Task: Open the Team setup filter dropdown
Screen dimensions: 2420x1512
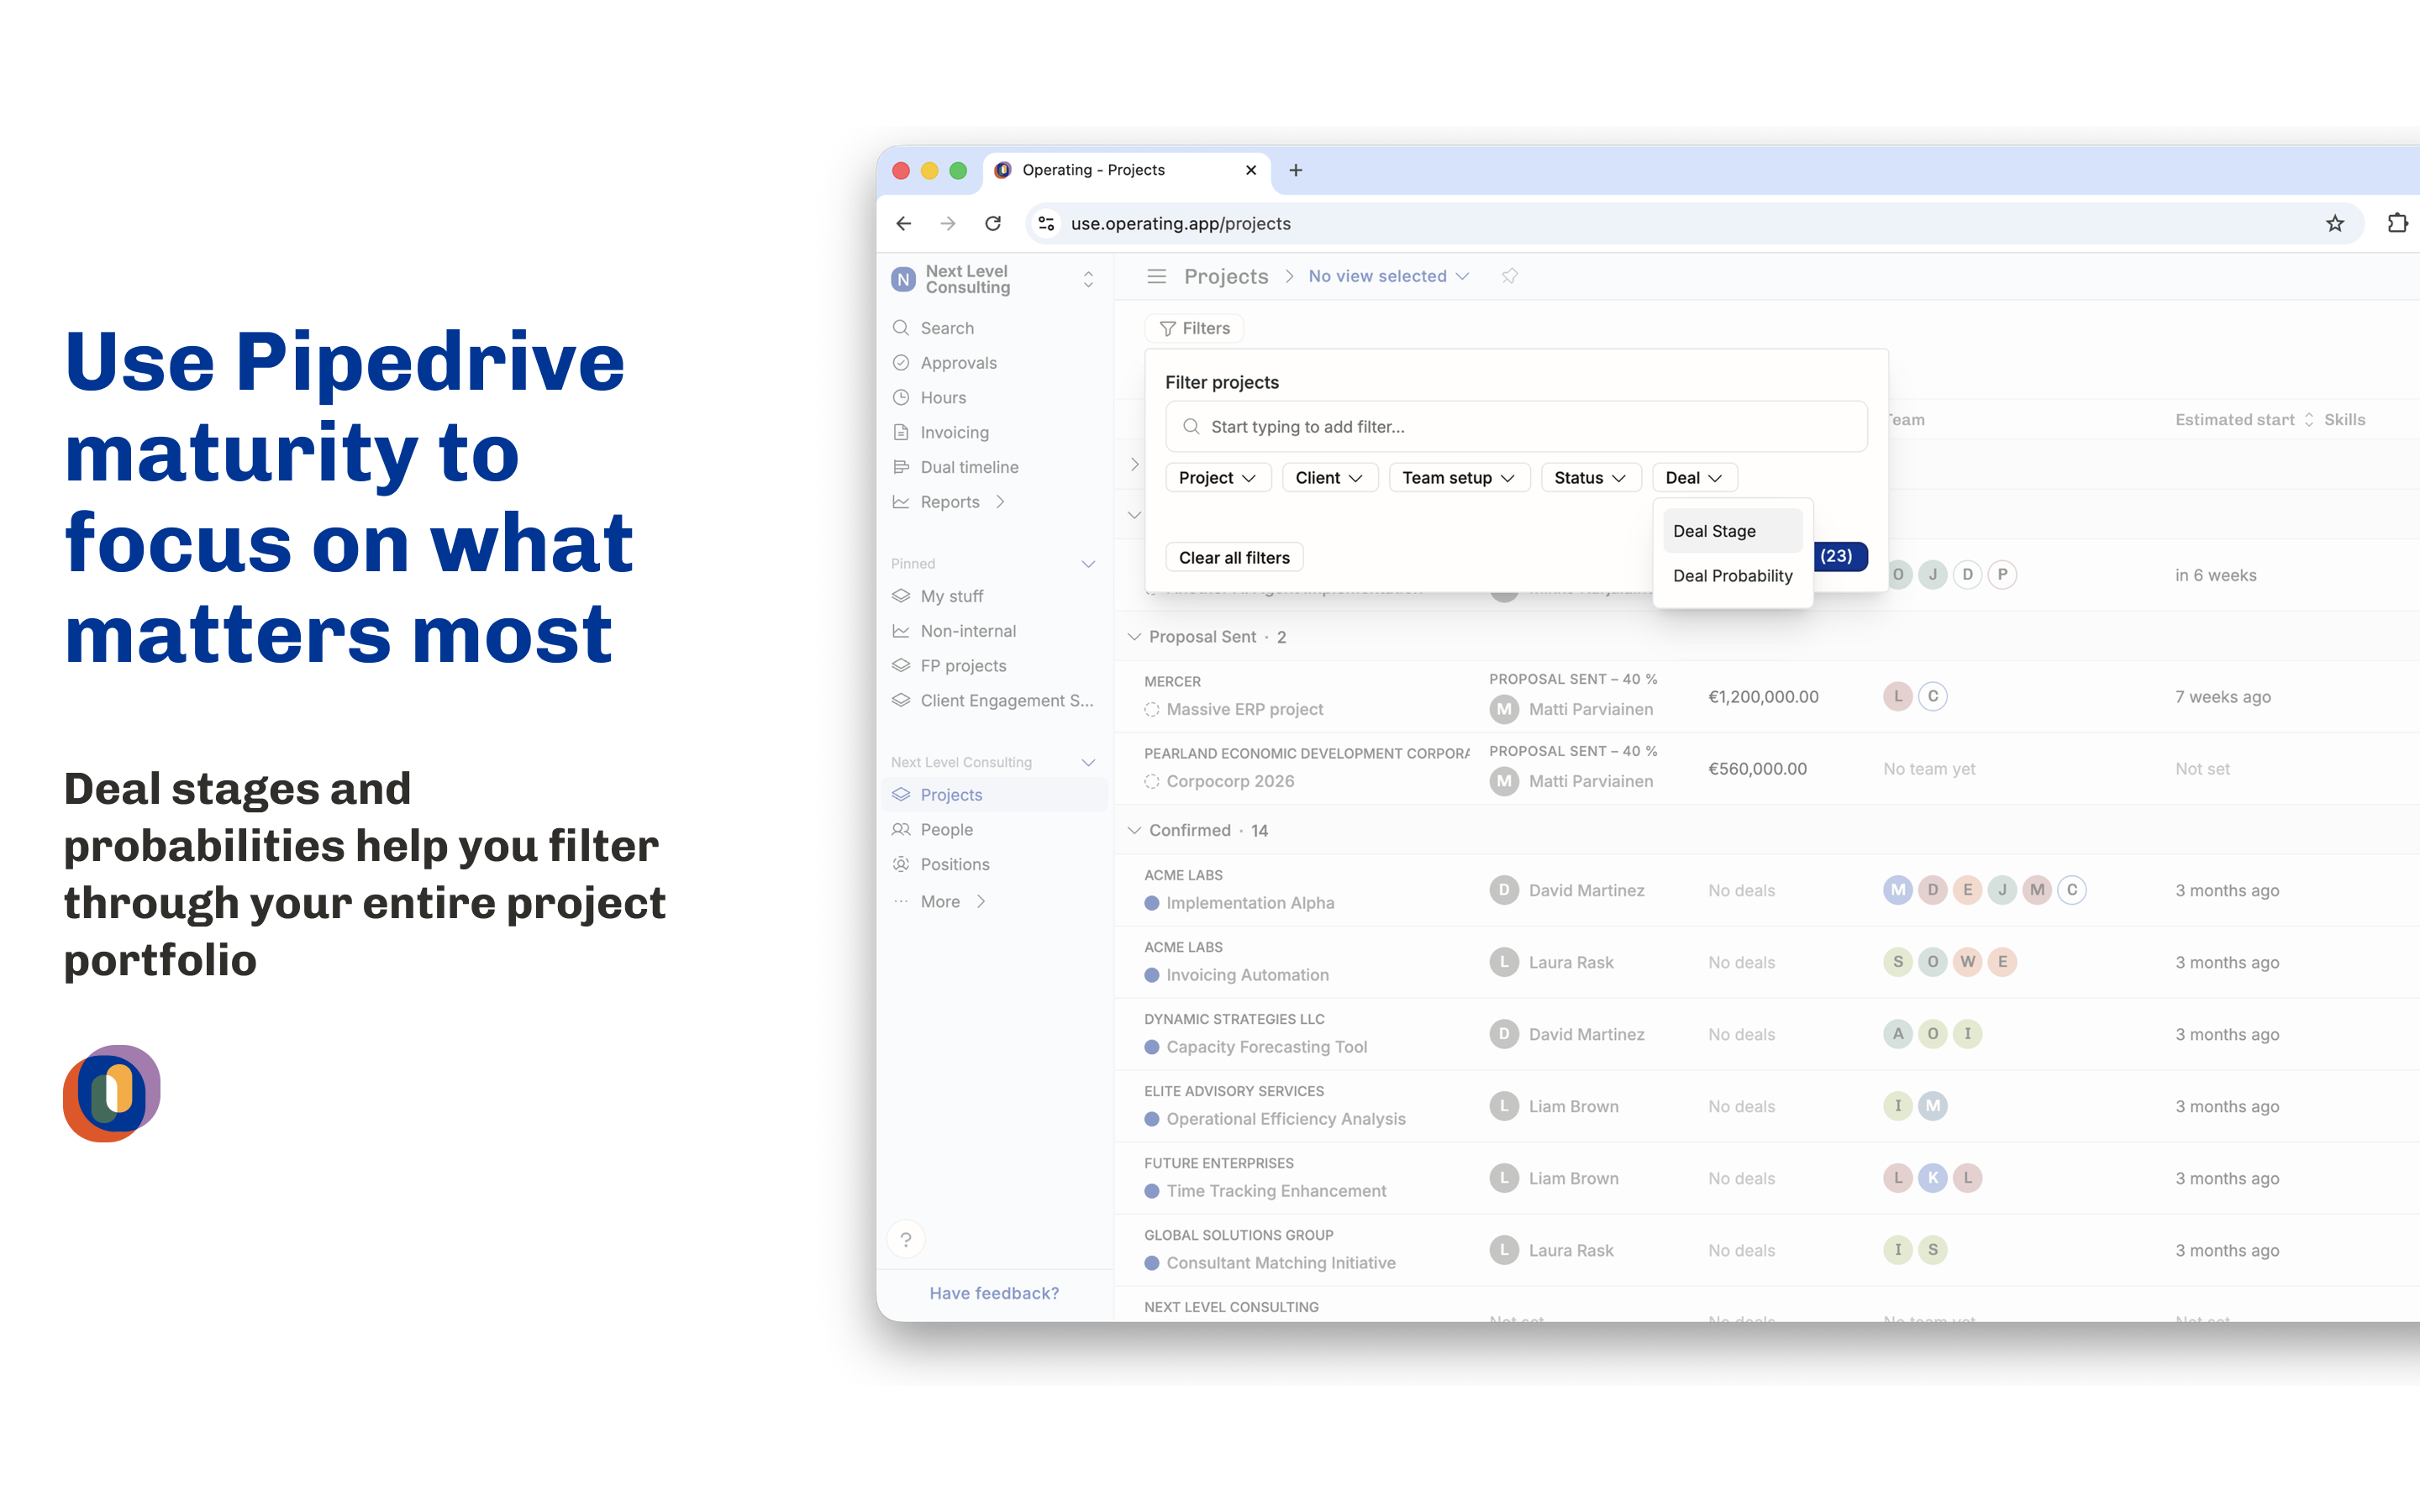Action: pyautogui.click(x=1458, y=478)
